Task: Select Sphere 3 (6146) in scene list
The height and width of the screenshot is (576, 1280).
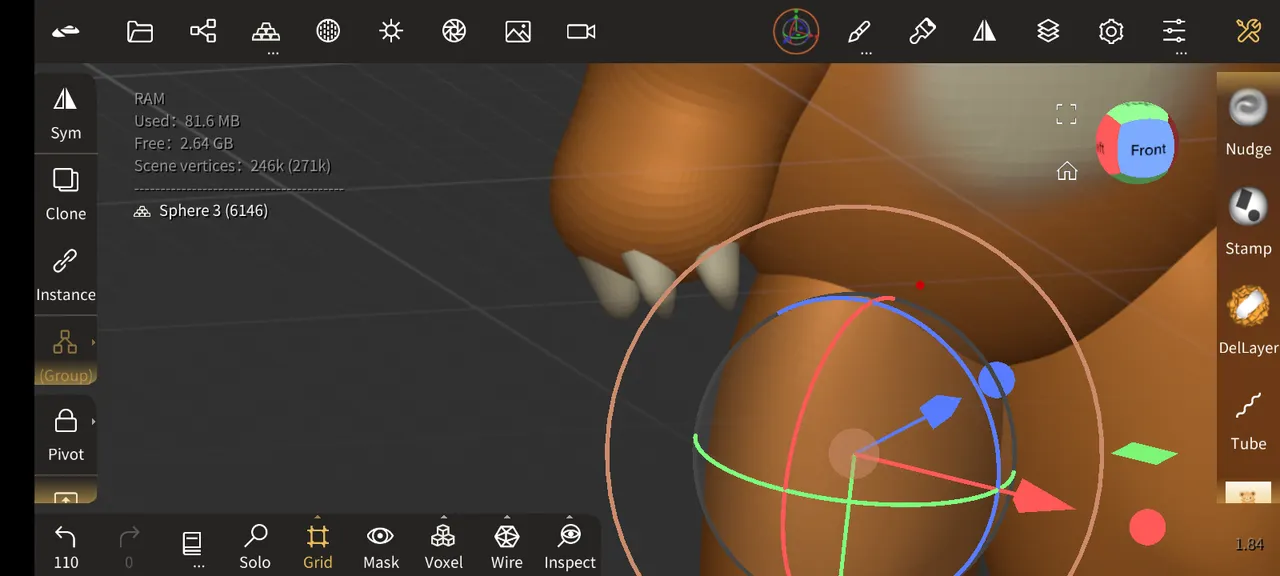Action: [x=201, y=211]
